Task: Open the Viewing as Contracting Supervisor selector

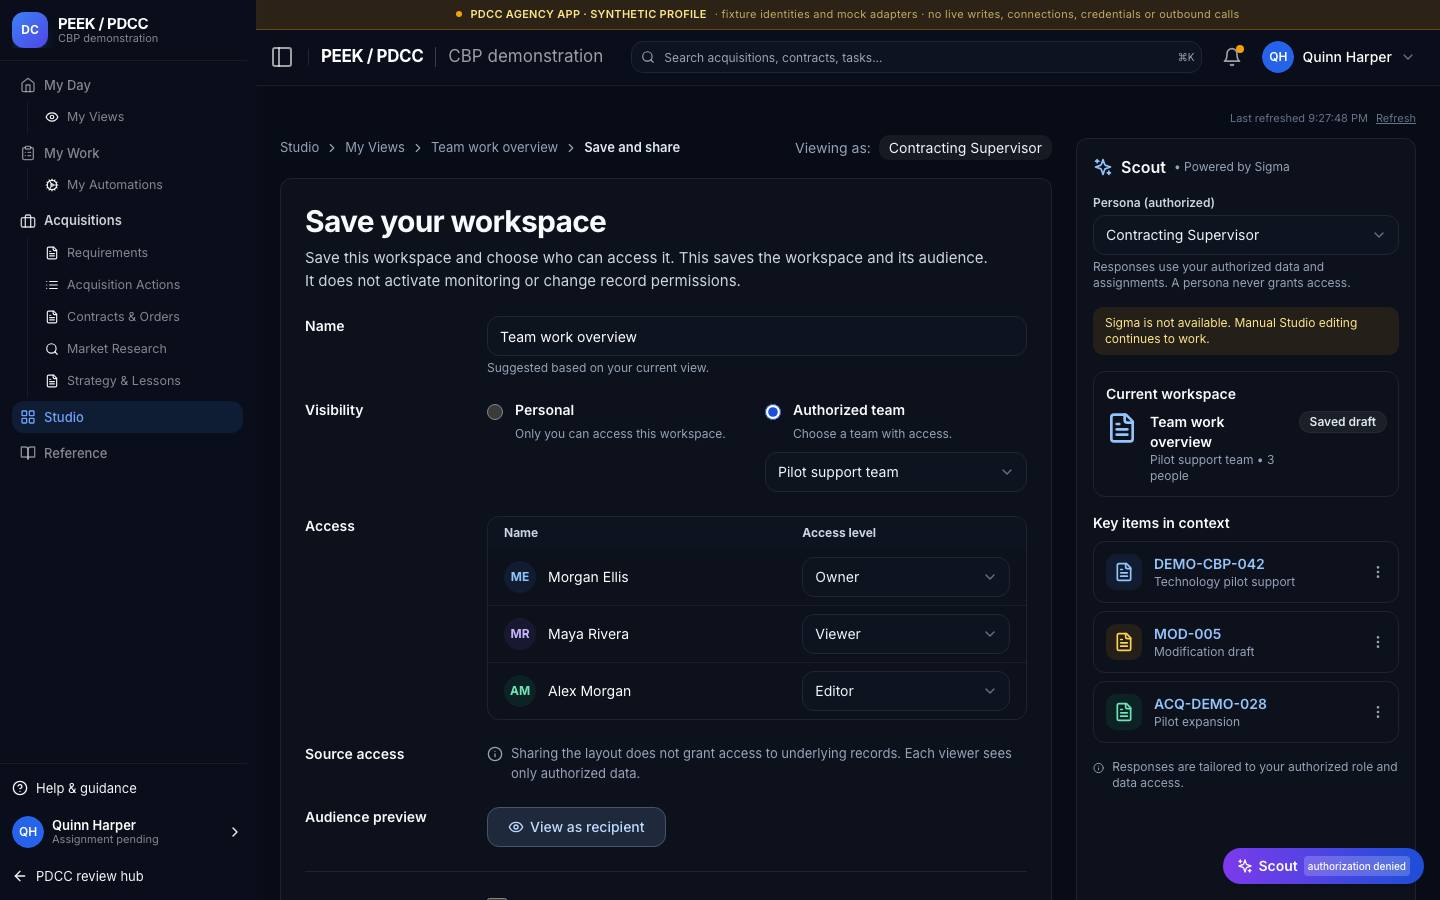Action: (x=965, y=148)
